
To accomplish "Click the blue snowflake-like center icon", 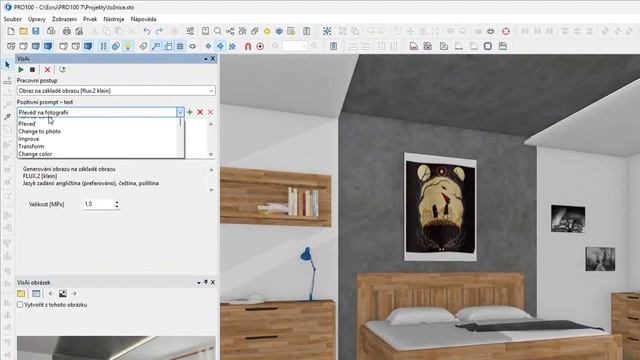I will 327,31.
